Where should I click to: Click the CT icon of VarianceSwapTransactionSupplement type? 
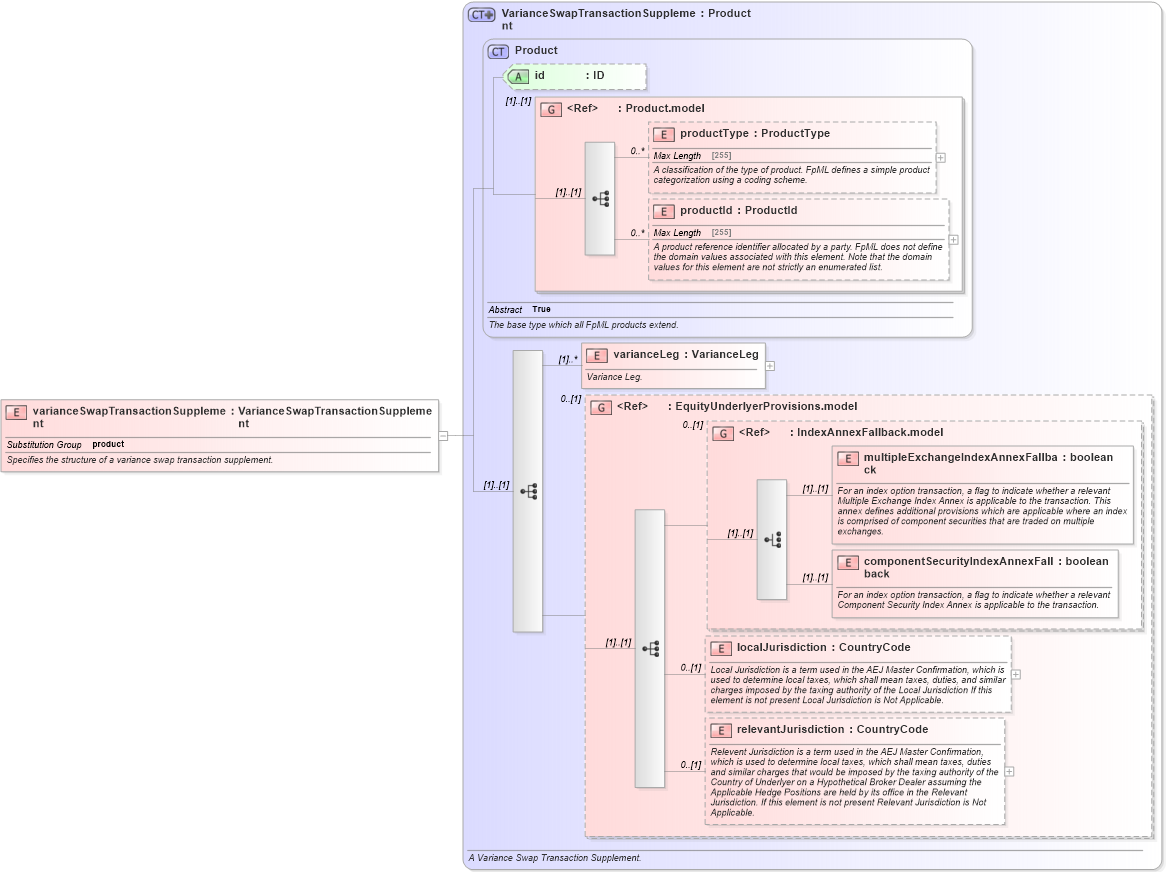482,14
